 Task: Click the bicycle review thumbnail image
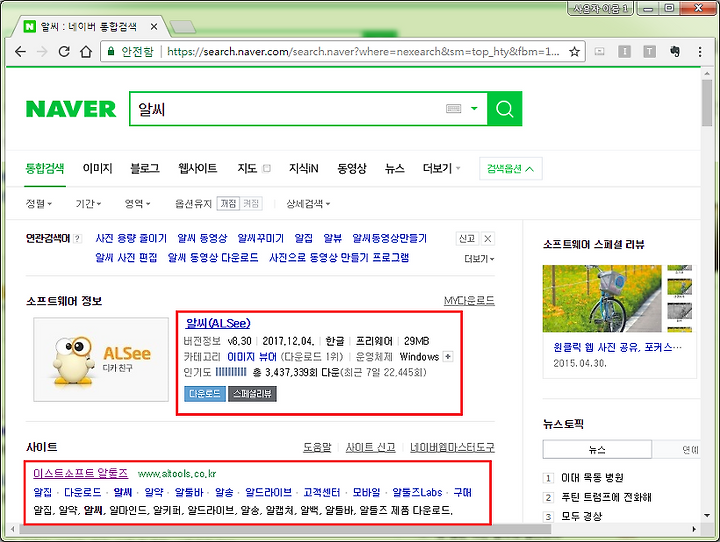click(x=602, y=299)
